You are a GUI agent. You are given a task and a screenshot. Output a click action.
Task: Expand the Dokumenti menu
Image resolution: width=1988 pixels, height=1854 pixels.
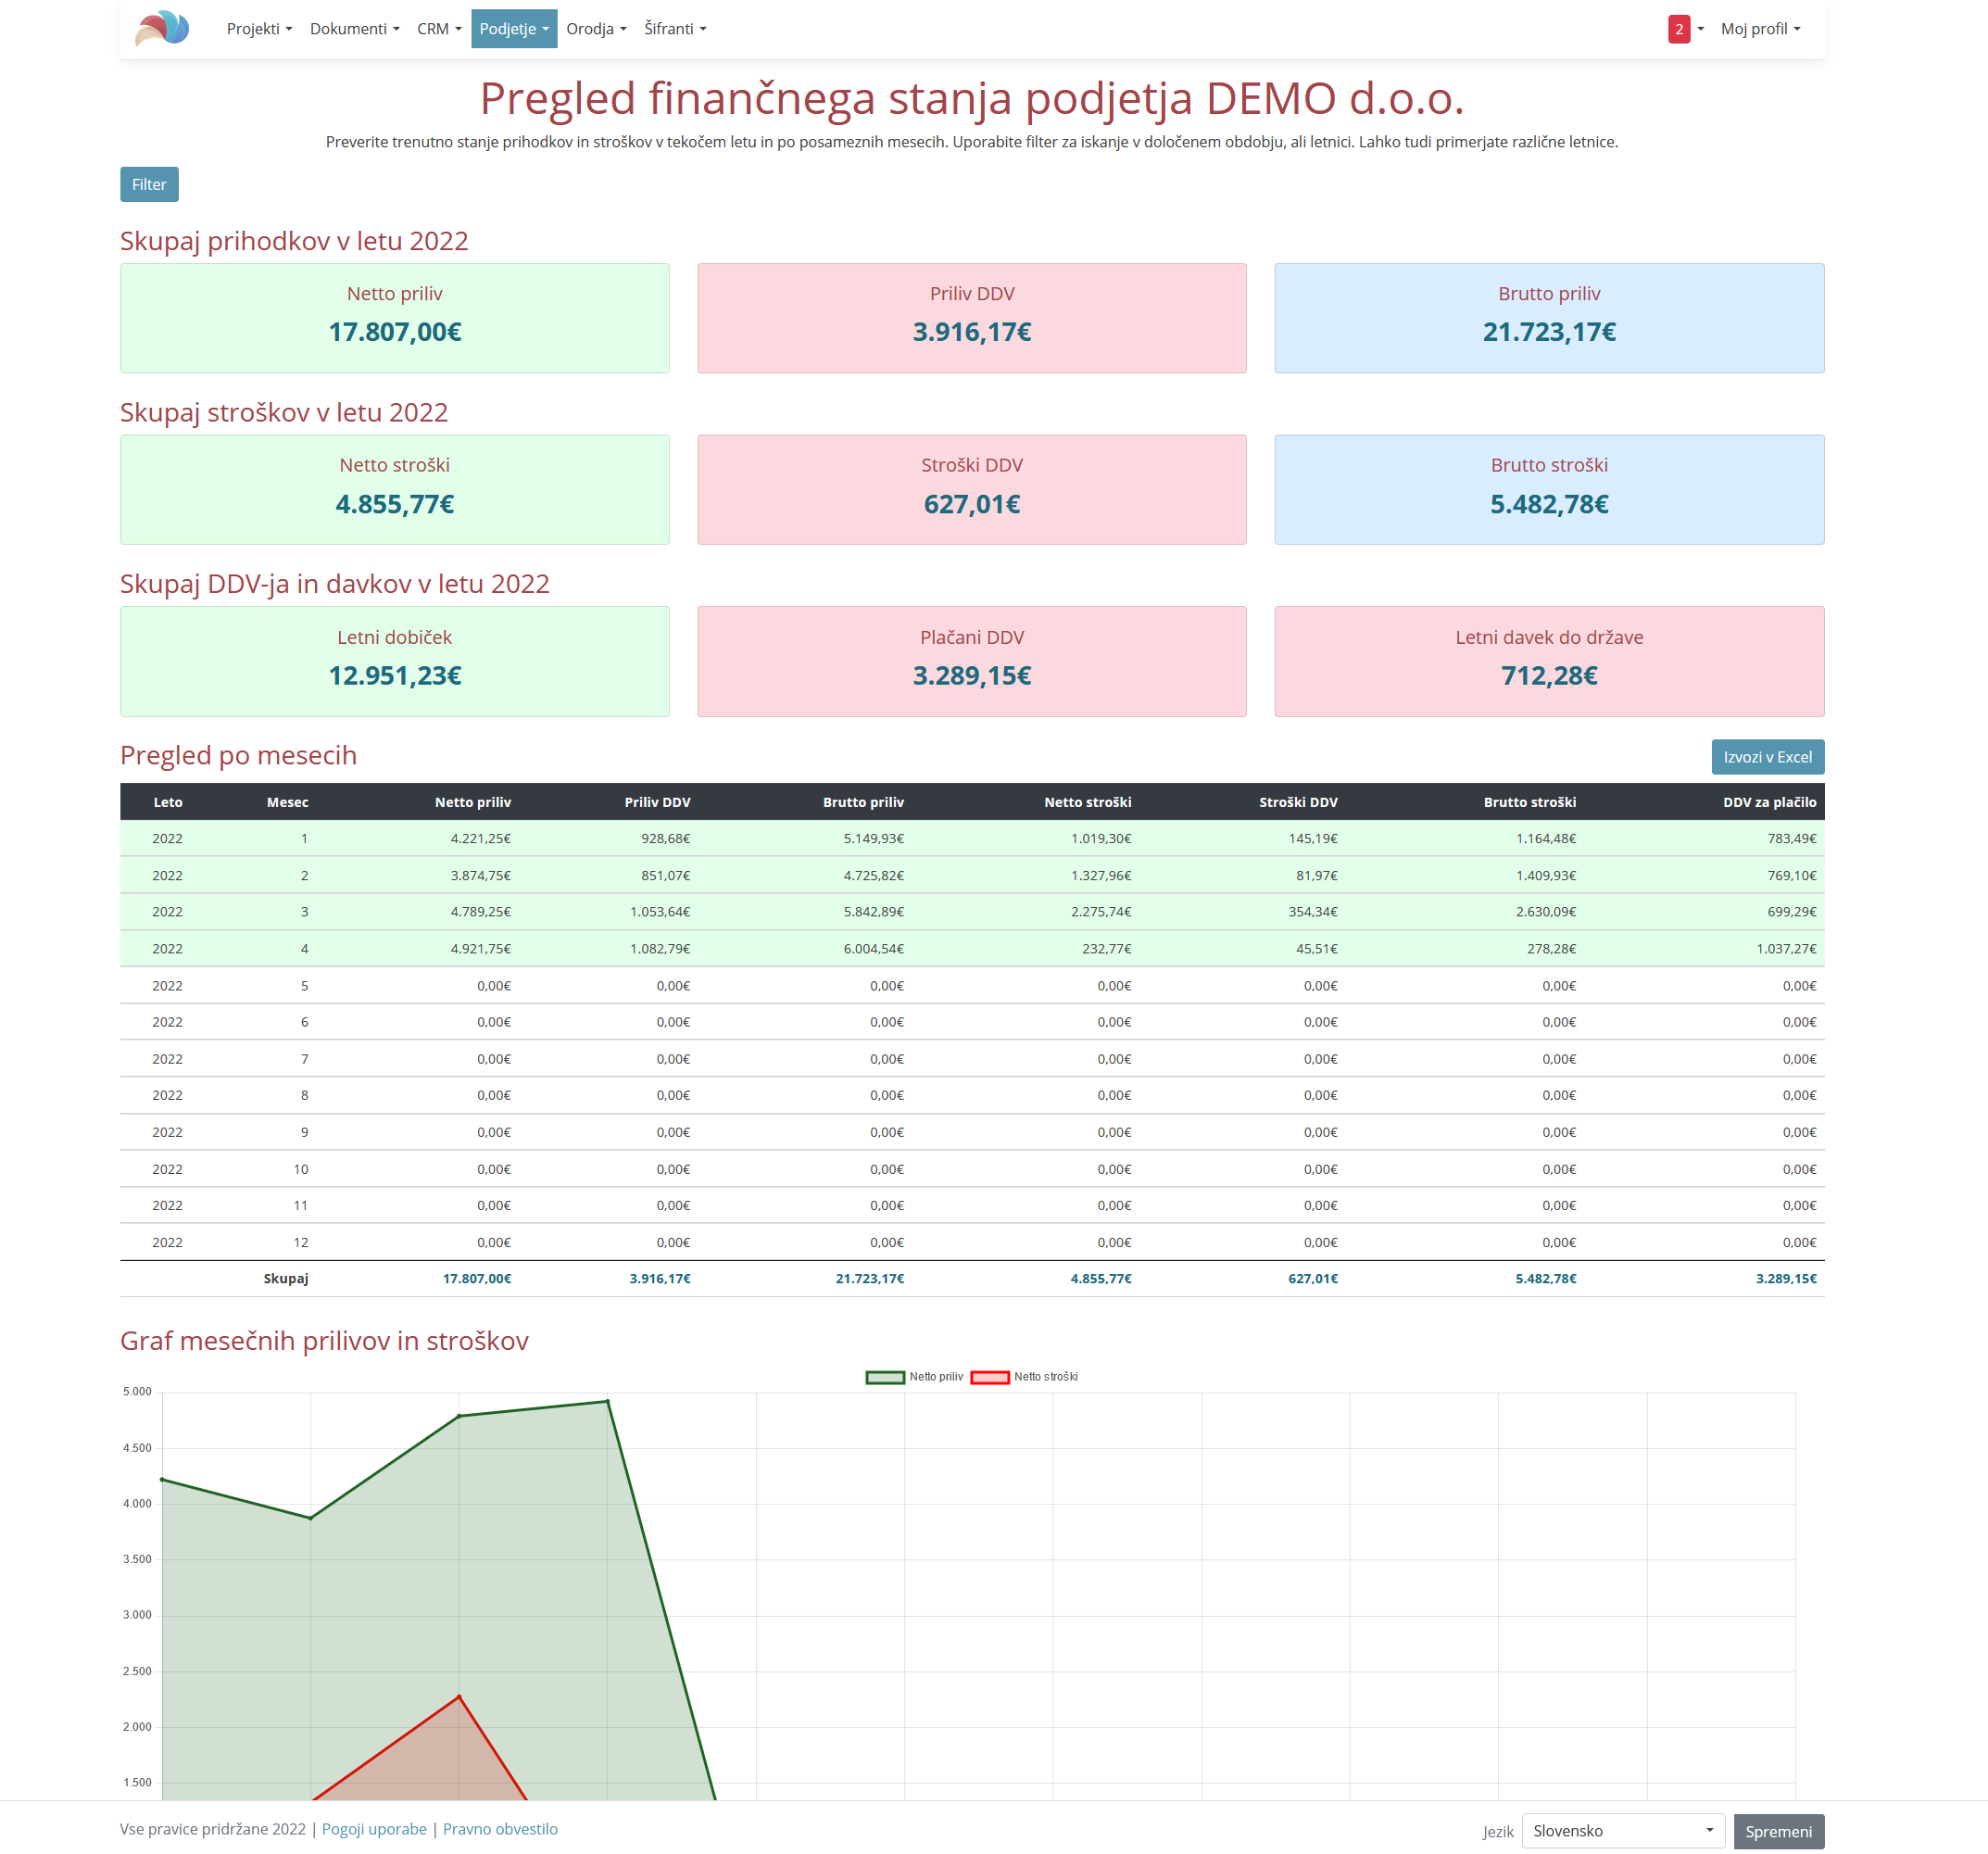point(354,29)
